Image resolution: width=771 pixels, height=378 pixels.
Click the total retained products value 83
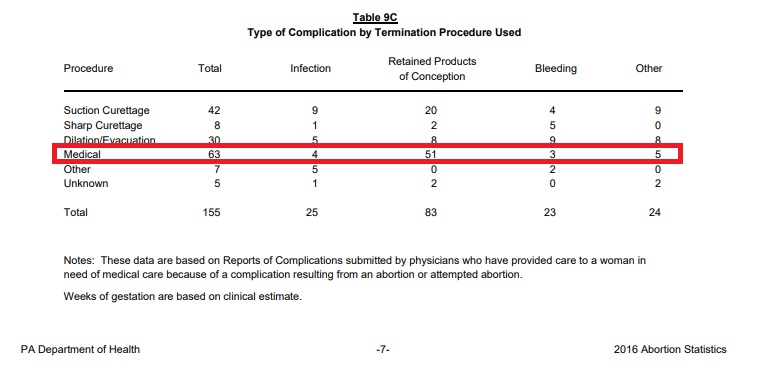tap(431, 212)
